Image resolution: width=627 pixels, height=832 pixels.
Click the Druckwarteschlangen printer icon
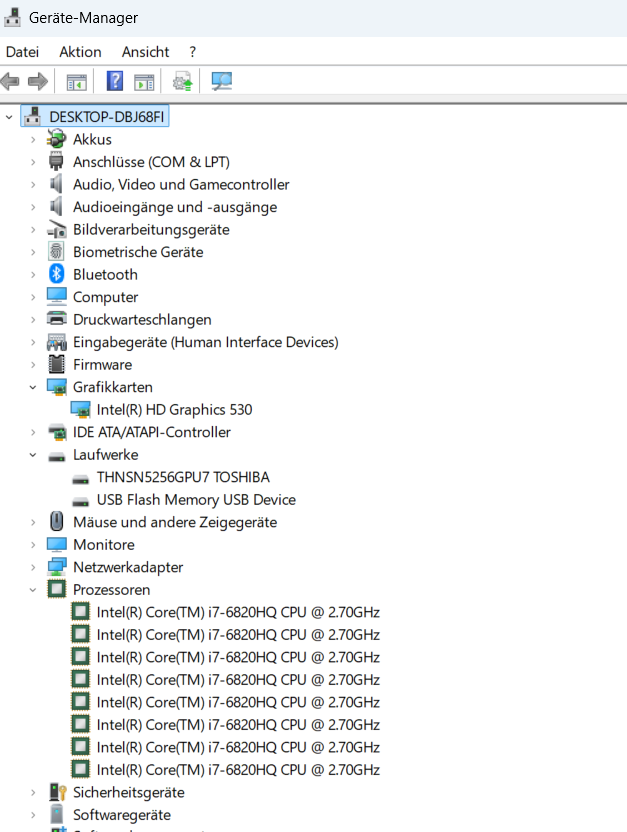coord(56,319)
